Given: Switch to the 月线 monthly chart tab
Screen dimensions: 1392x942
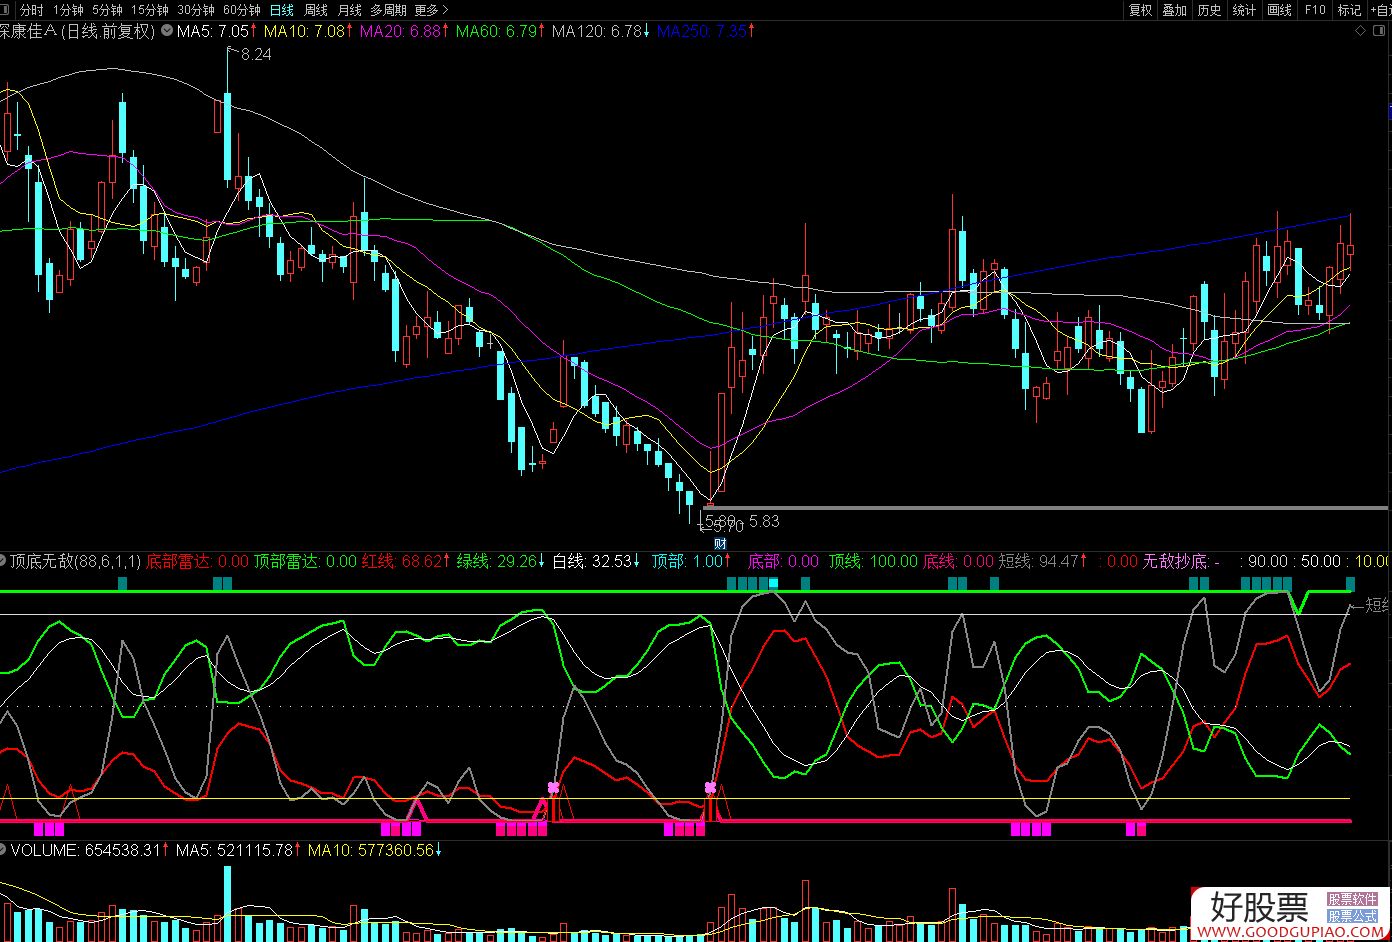Looking at the screenshot, I should click(x=349, y=10).
